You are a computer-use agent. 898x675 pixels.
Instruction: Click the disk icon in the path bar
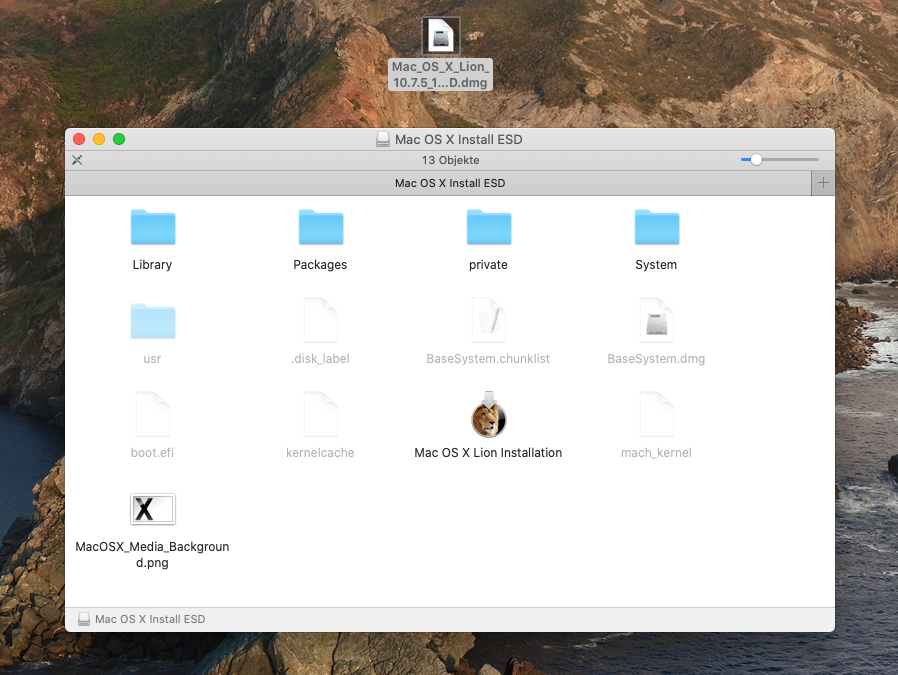click(84, 619)
